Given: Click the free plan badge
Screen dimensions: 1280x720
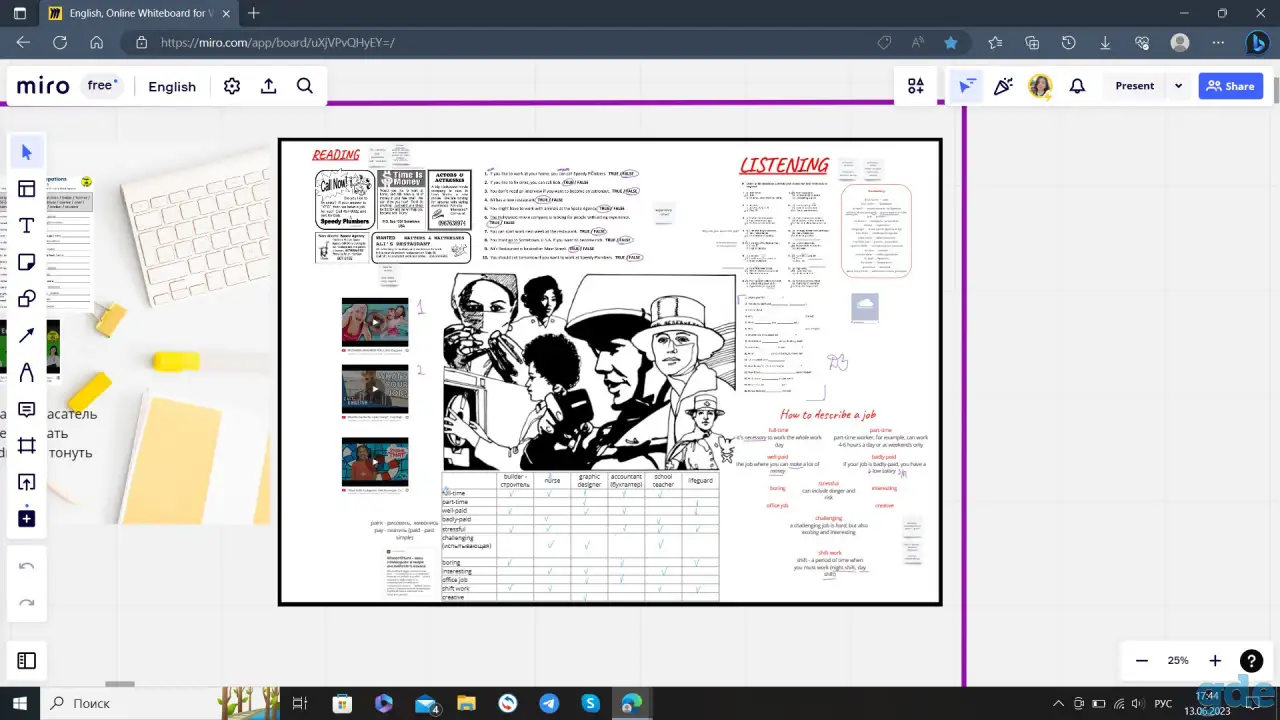Looking at the screenshot, I should point(102,86).
